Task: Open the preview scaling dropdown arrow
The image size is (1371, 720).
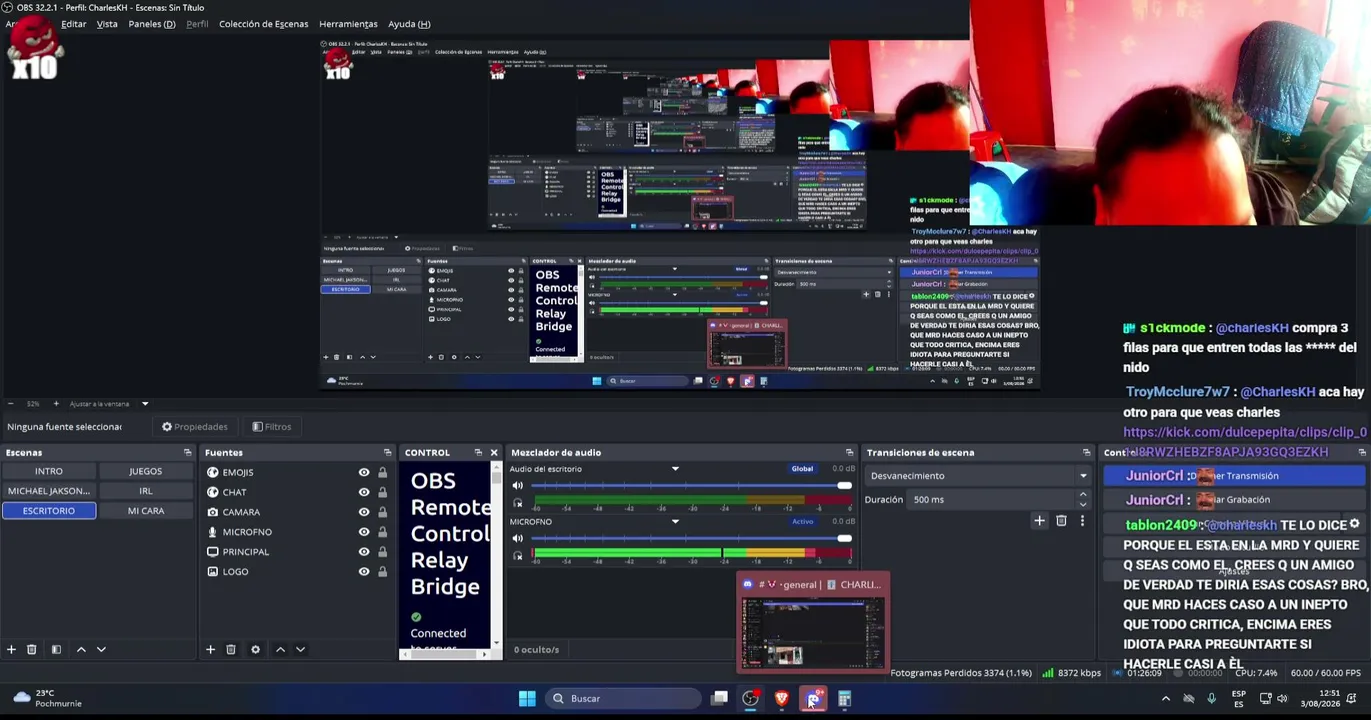Action: point(145,404)
